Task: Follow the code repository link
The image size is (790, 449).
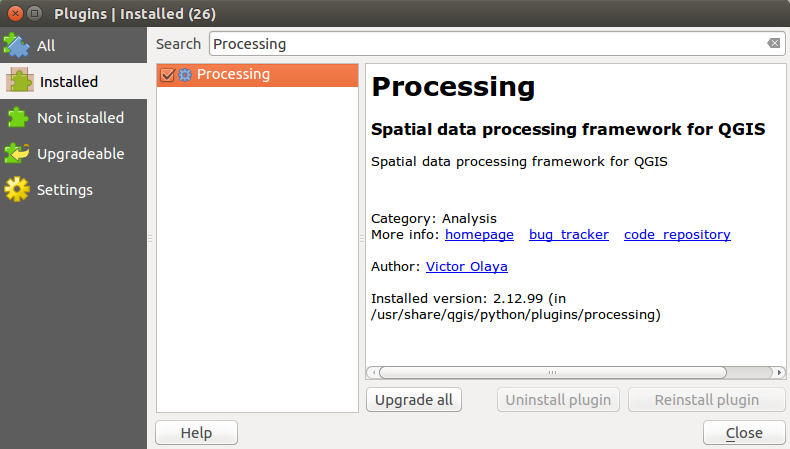Action: coord(677,235)
